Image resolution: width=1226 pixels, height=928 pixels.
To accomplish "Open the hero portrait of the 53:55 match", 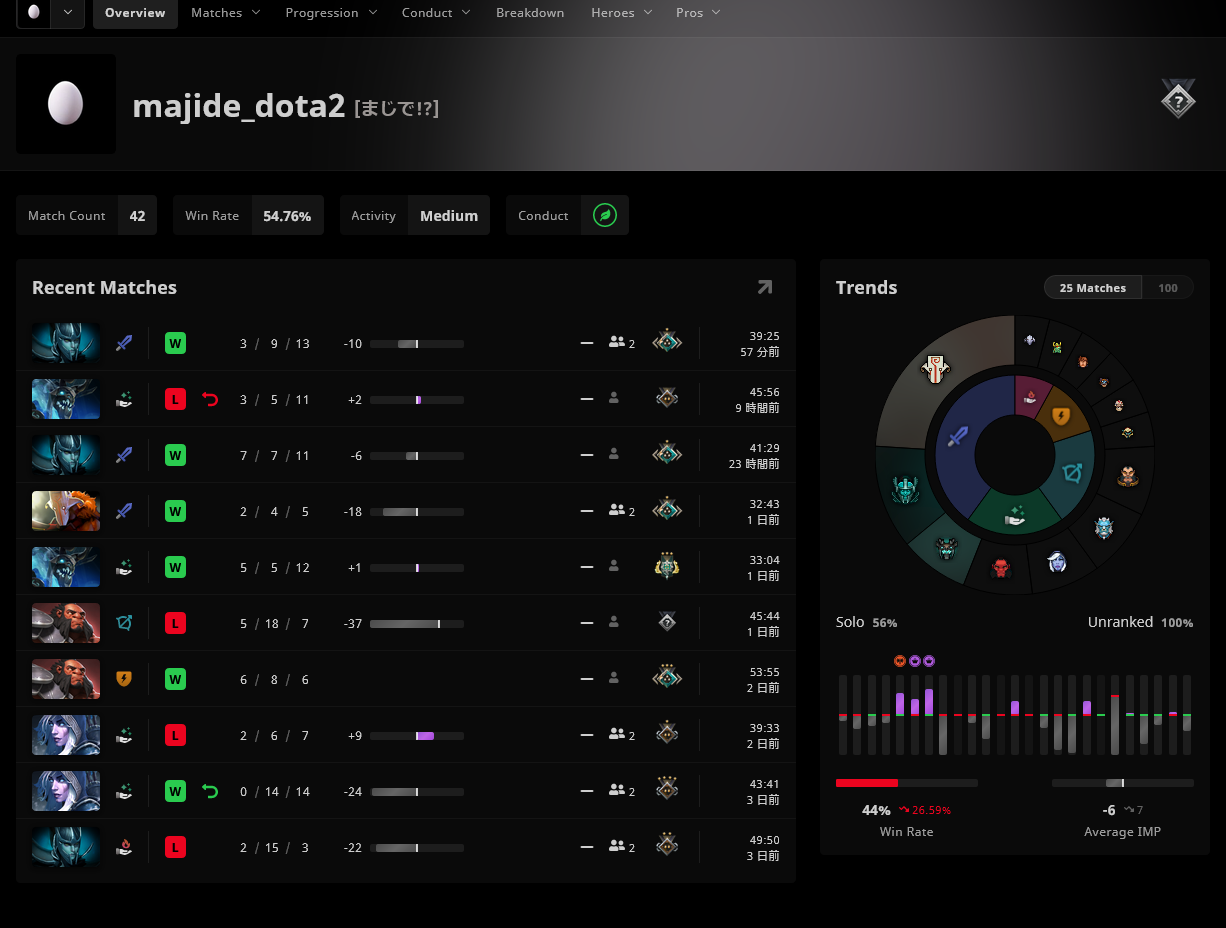I will (66, 678).
